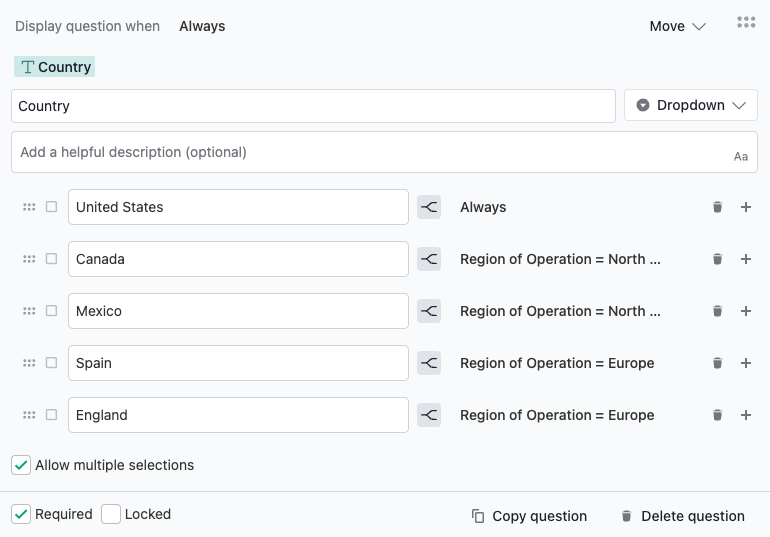
Task: Add option after England with plus icon
Action: (x=745, y=415)
